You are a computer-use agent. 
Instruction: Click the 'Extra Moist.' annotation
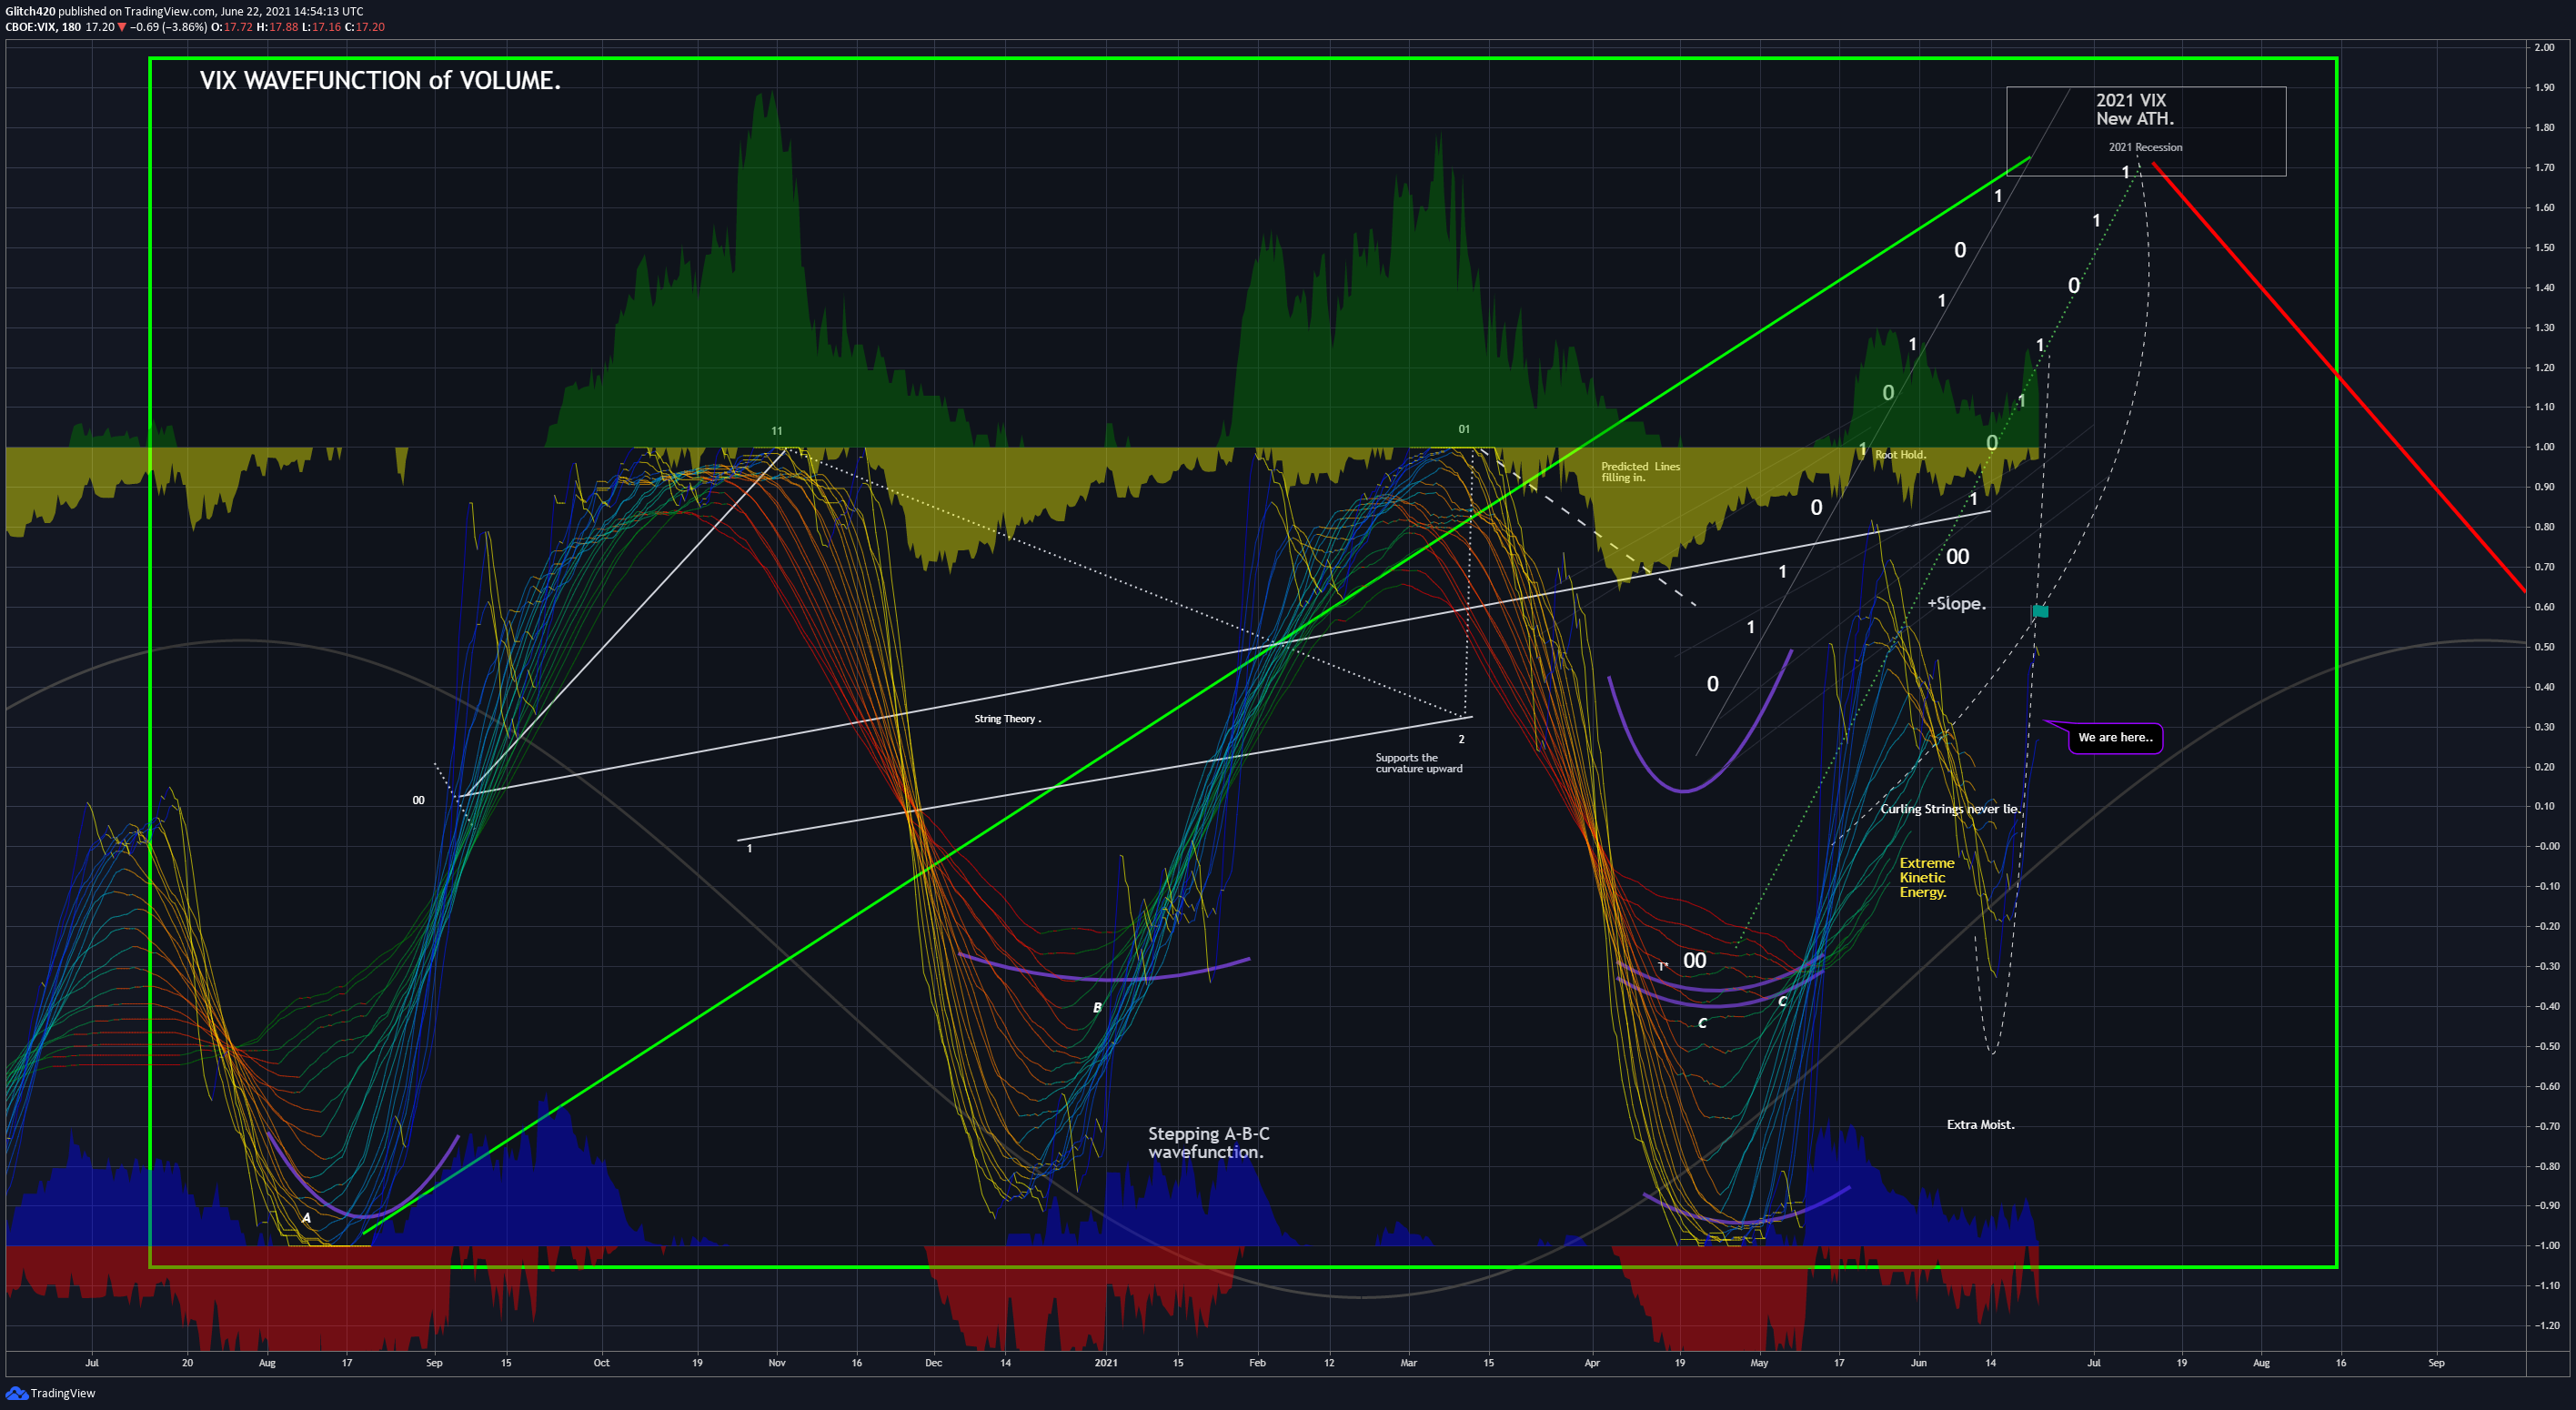point(1980,1125)
